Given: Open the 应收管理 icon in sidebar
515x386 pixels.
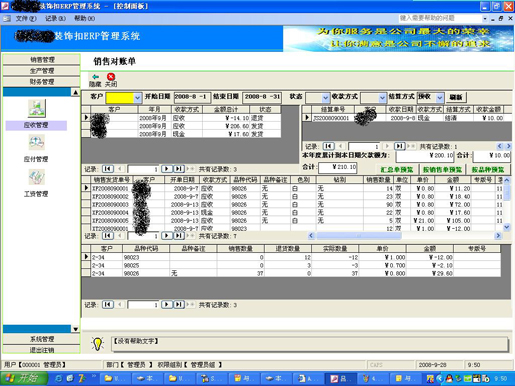Looking at the screenshot, I should pyautogui.click(x=36, y=108).
